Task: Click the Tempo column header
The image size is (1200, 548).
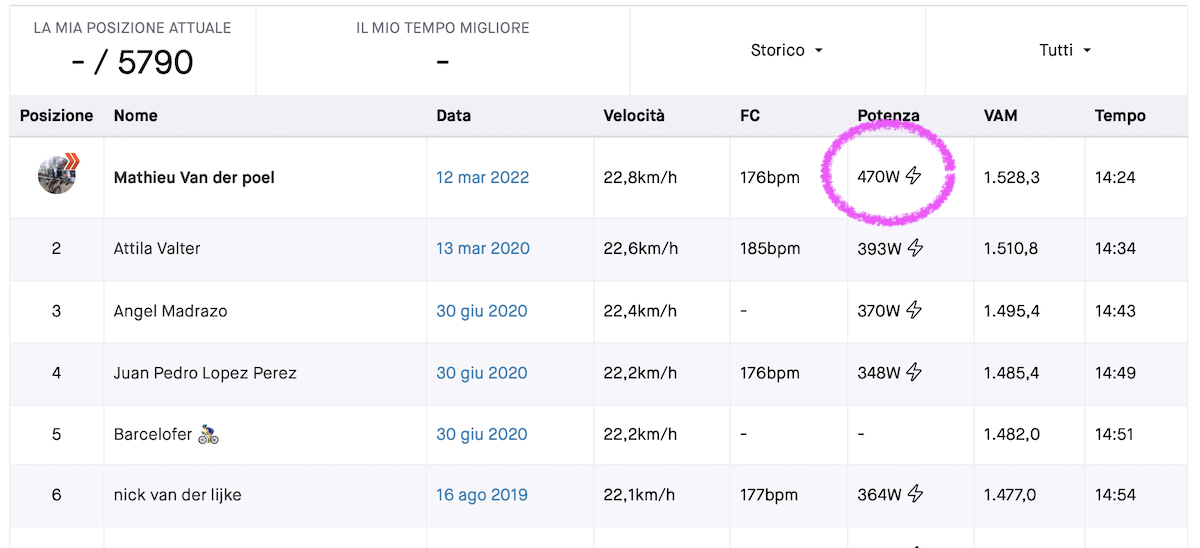Action: tap(1120, 116)
